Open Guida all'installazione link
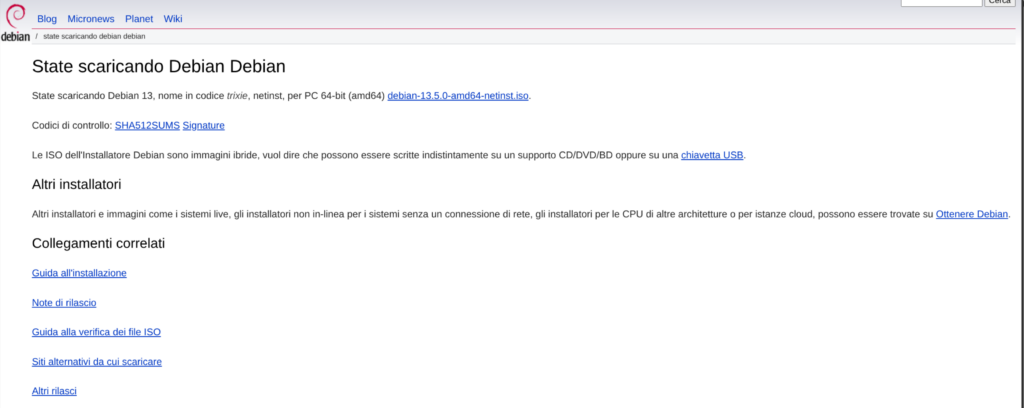Image resolution: width=1024 pixels, height=408 pixels. (79, 273)
